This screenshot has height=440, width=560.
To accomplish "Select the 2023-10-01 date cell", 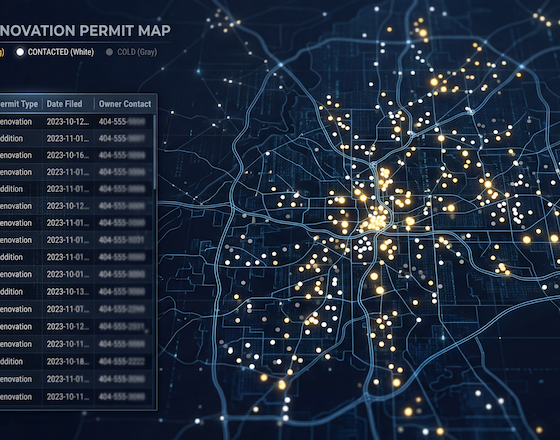I will coord(68,274).
